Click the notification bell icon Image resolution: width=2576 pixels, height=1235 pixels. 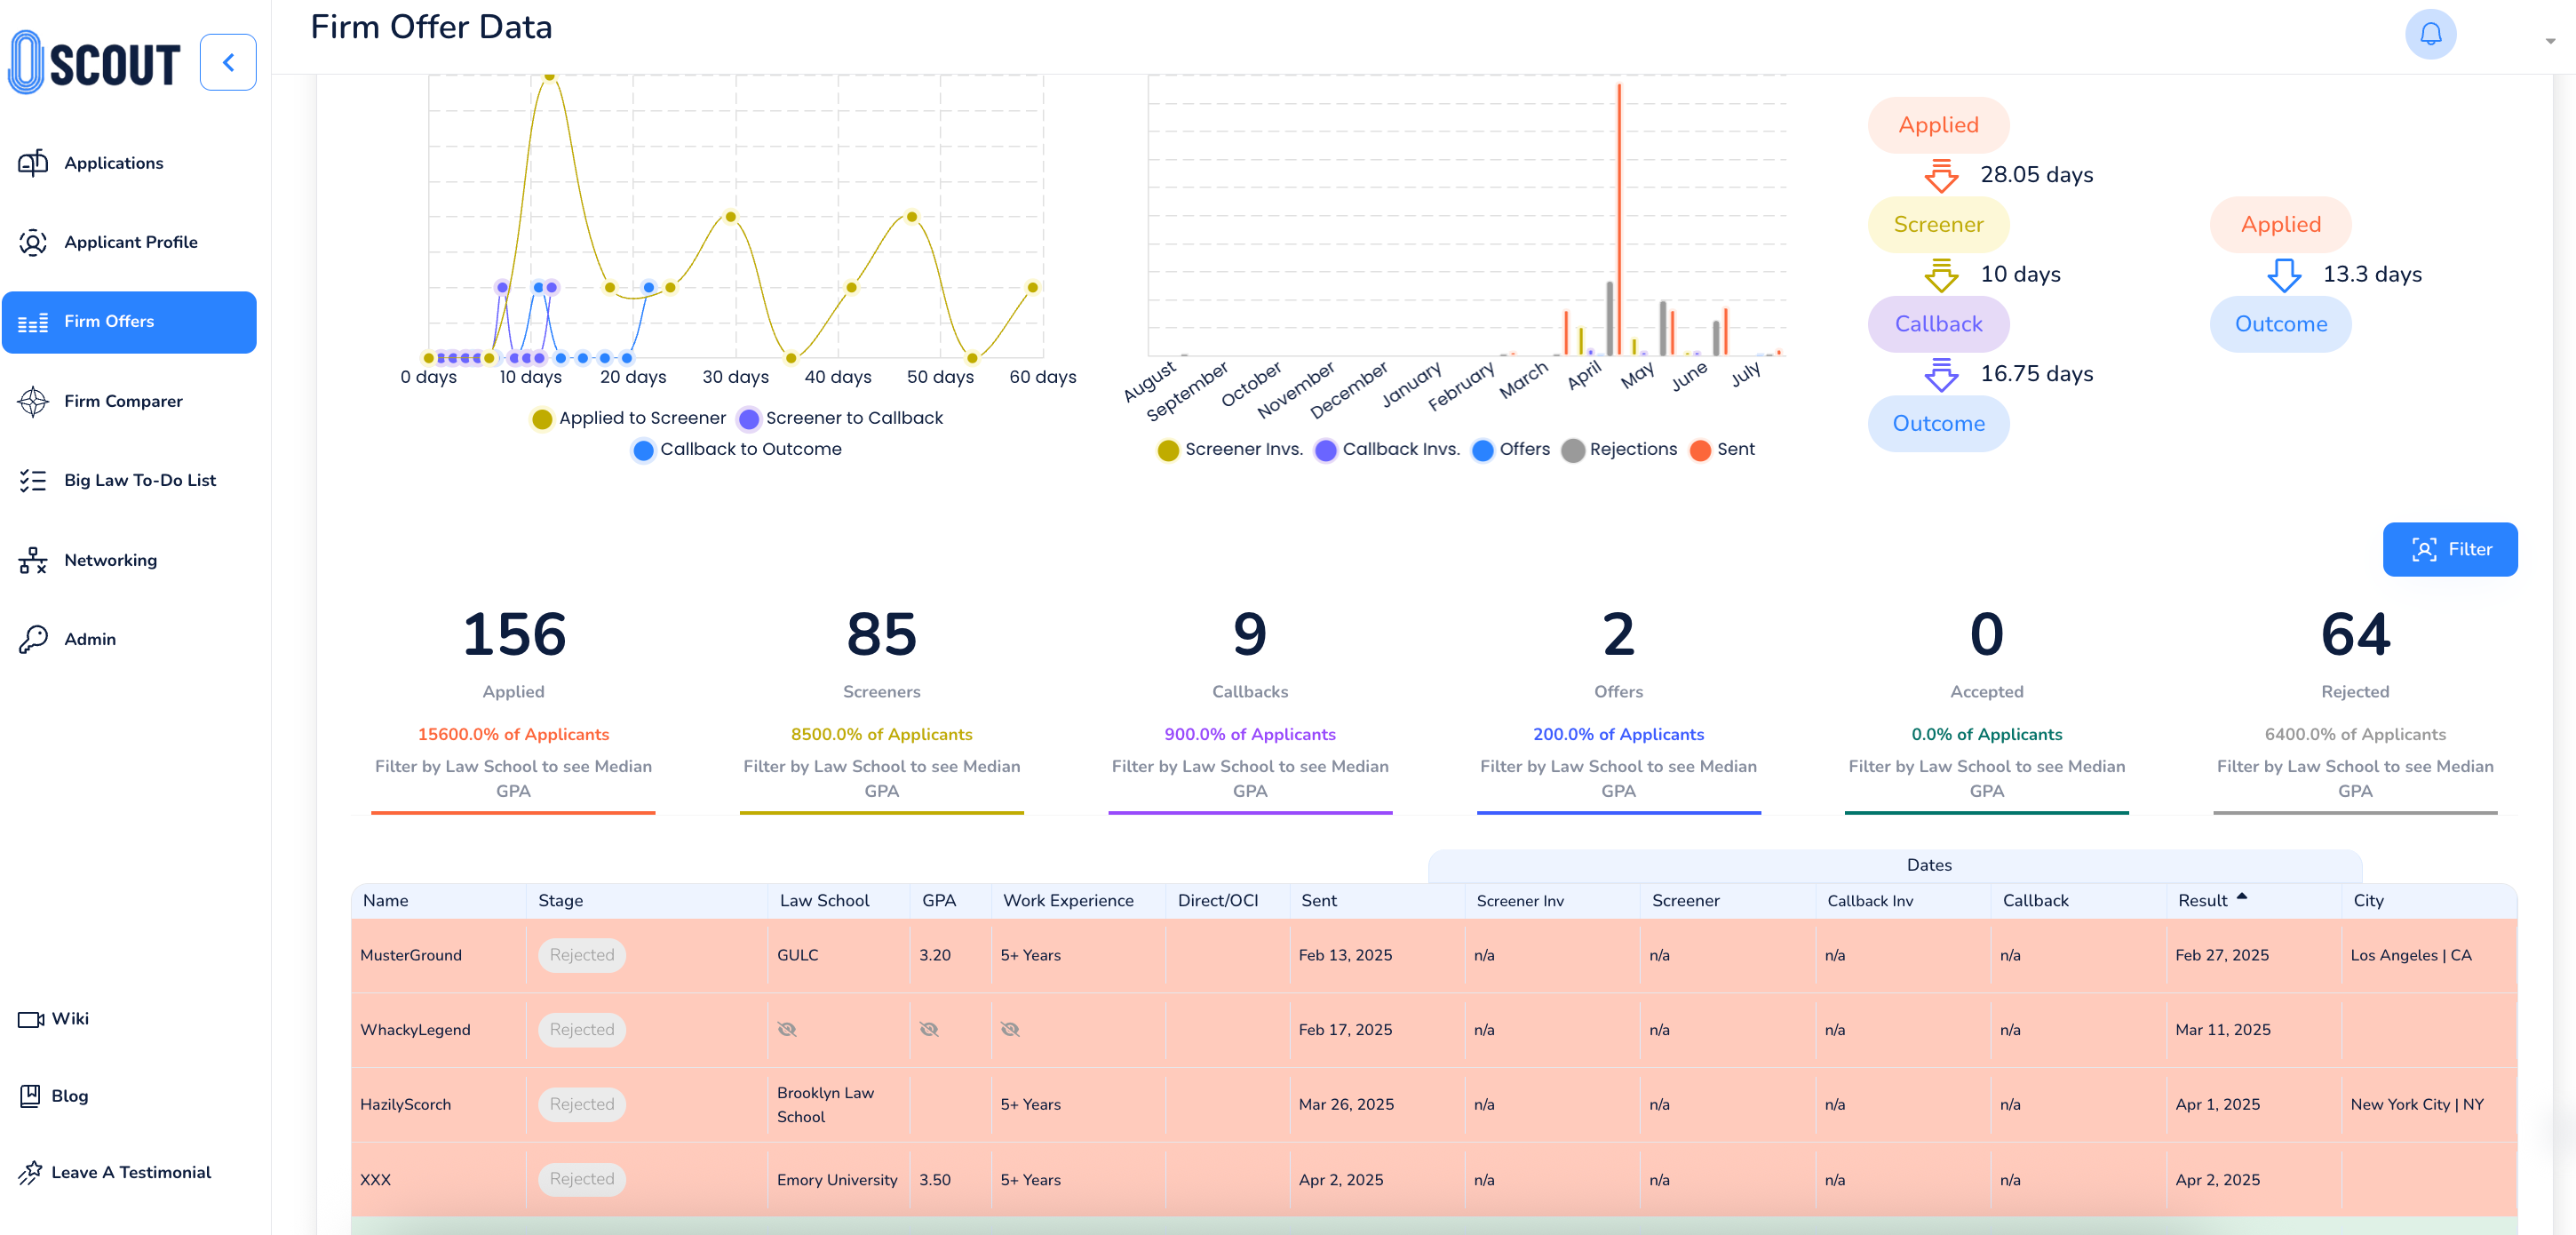2429,35
